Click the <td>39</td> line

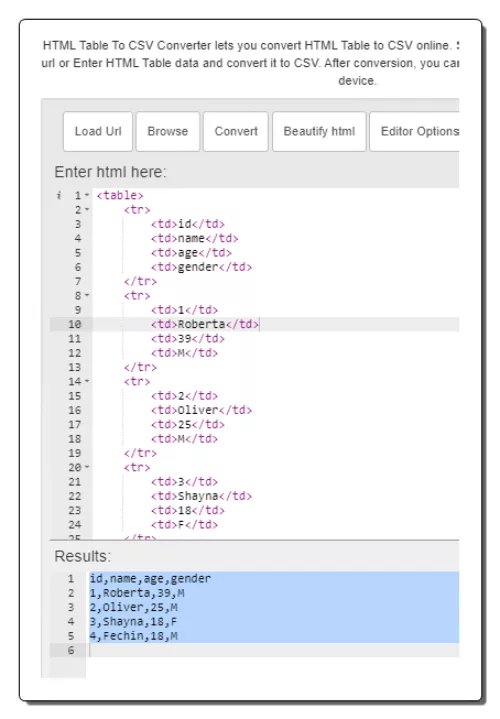point(188,338)
